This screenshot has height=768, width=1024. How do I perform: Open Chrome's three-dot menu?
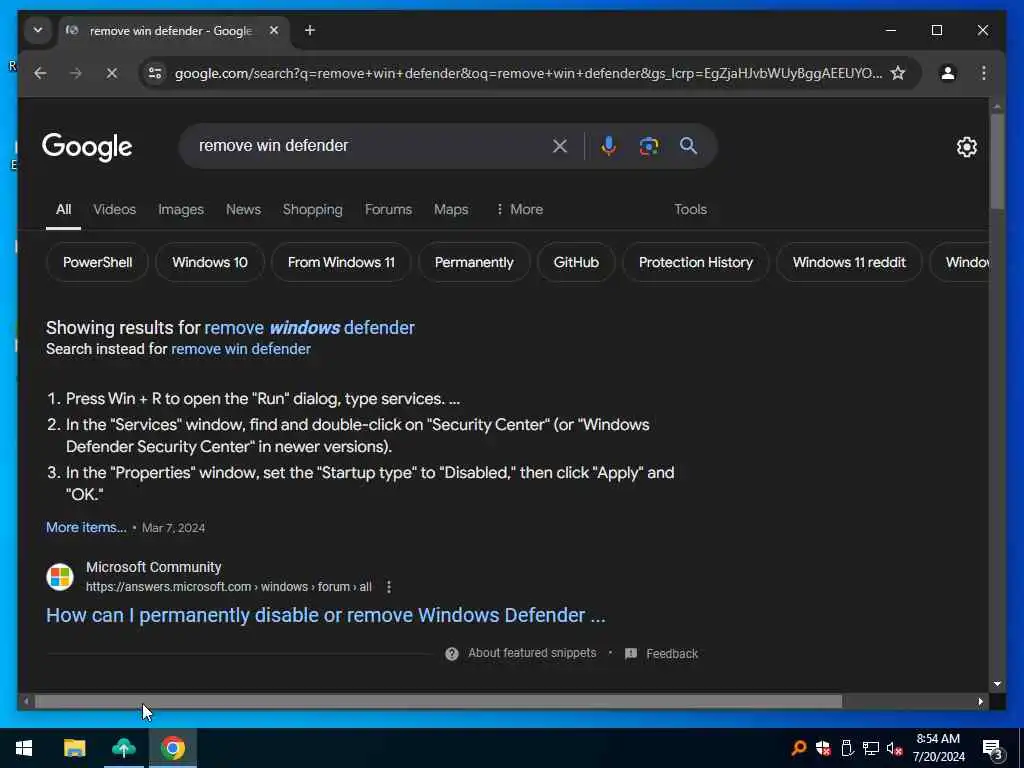point(984,73)
